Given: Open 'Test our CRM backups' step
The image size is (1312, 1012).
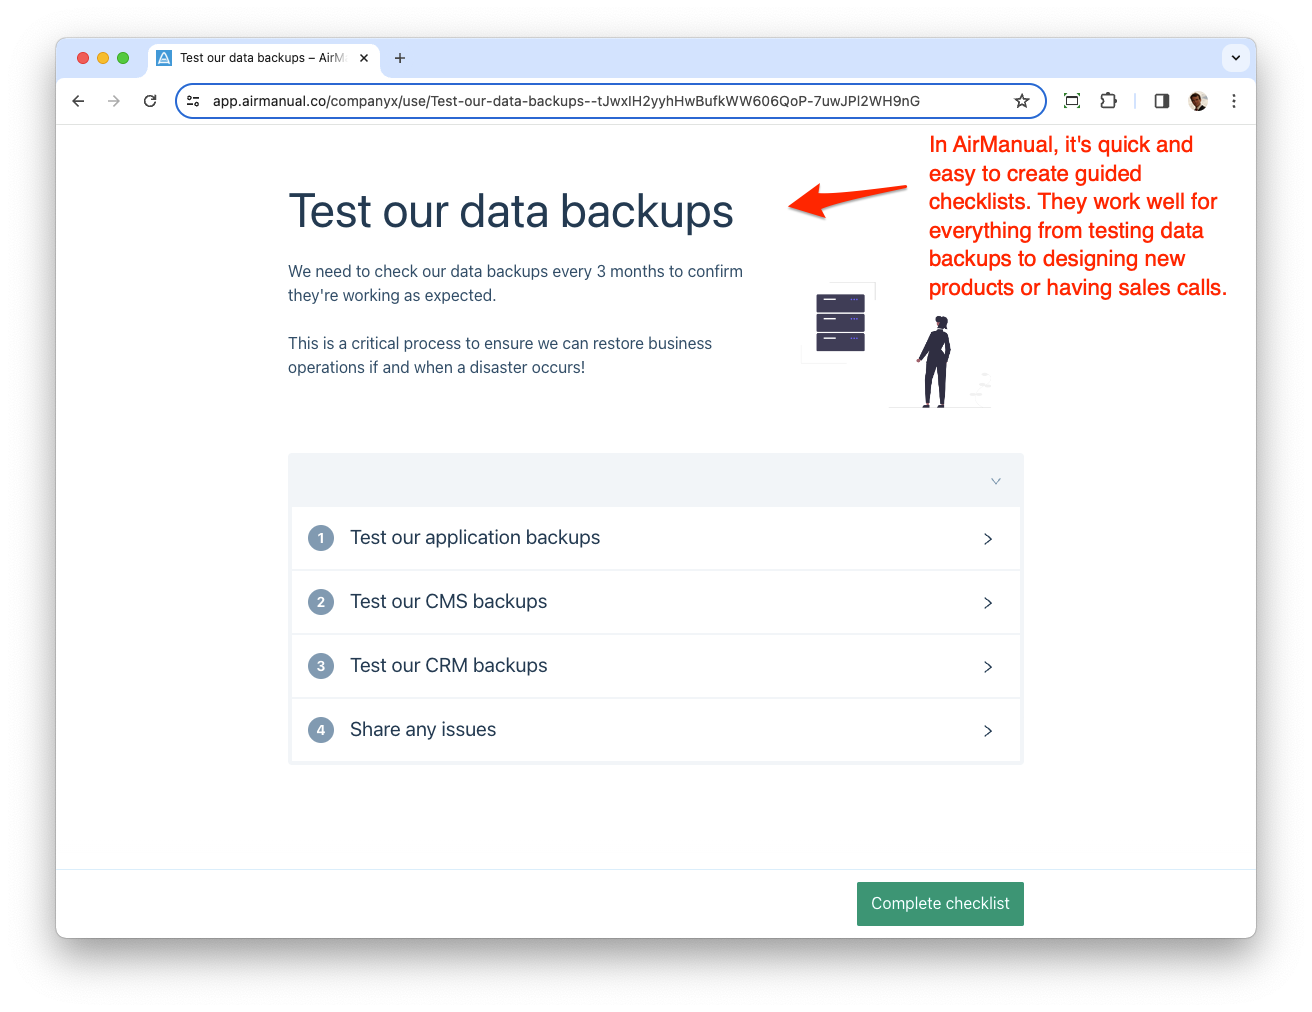Looking at the screenshot, I should pyautogui.click(x=656, y=666).
